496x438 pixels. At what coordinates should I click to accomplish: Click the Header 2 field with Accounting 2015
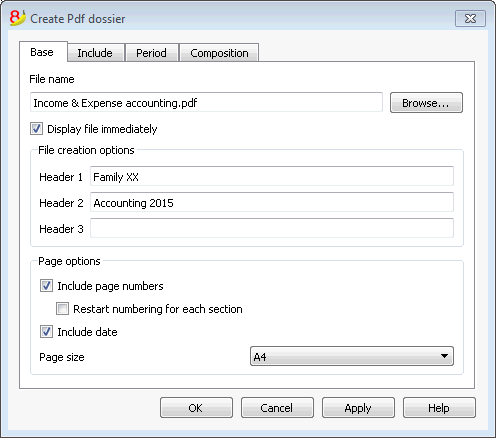[x=272, y=202]
